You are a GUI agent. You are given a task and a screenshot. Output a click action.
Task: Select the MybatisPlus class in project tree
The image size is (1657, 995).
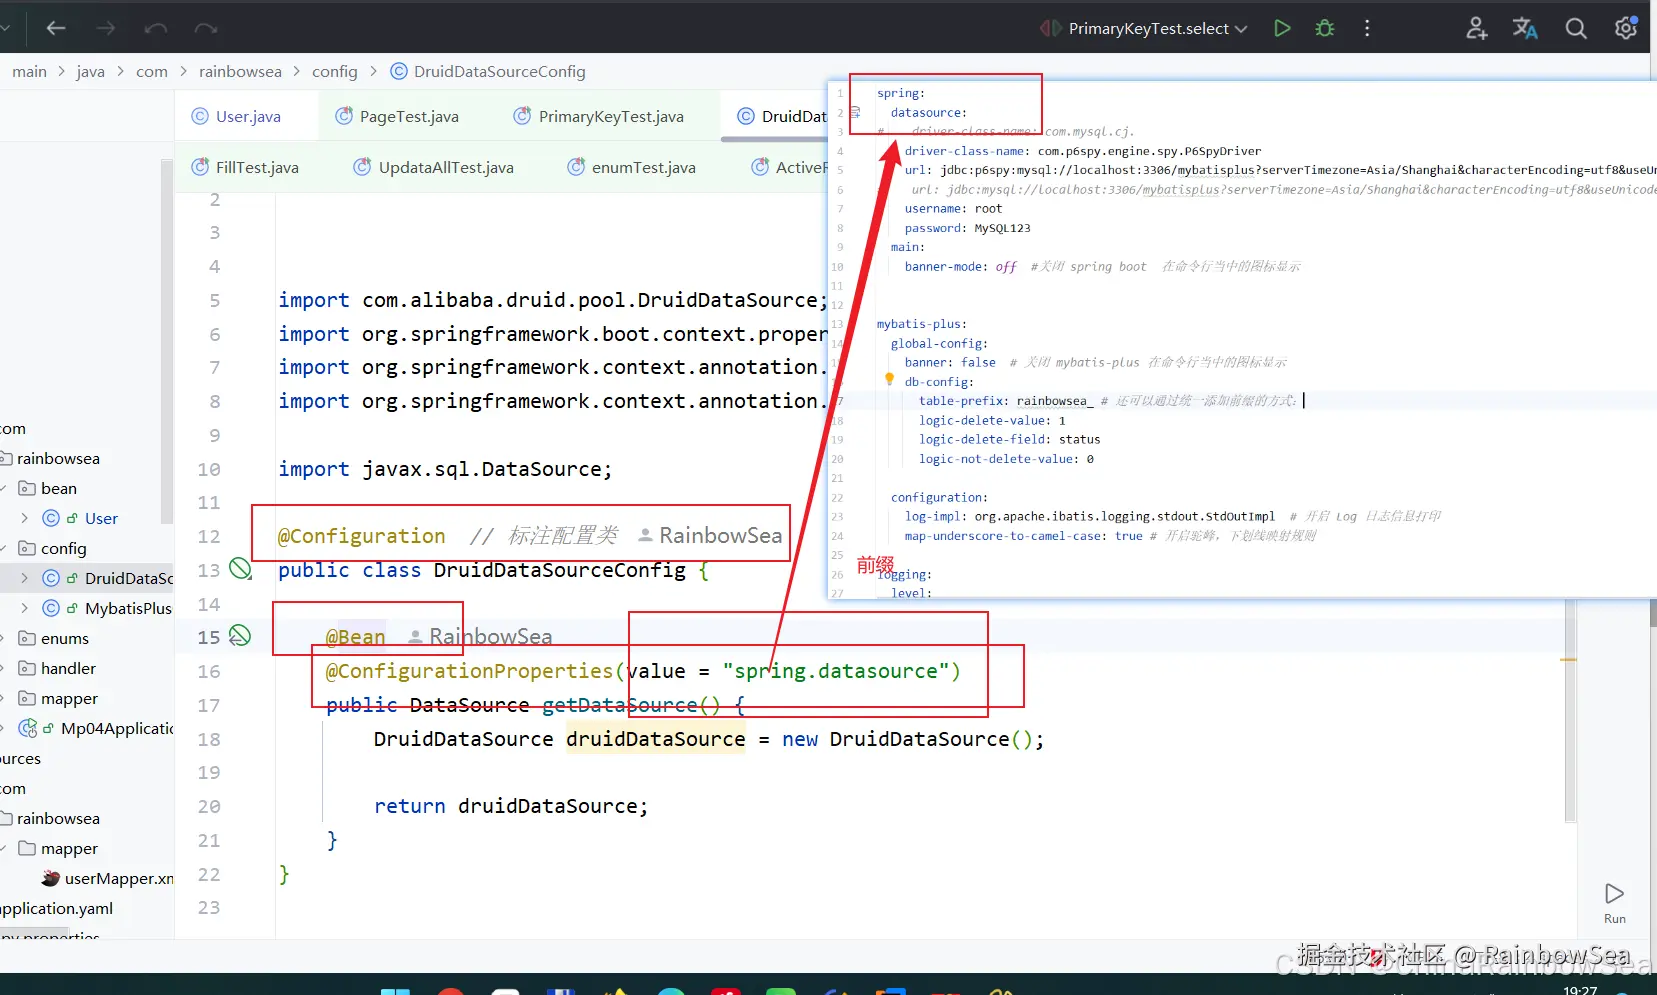(129, 608)
